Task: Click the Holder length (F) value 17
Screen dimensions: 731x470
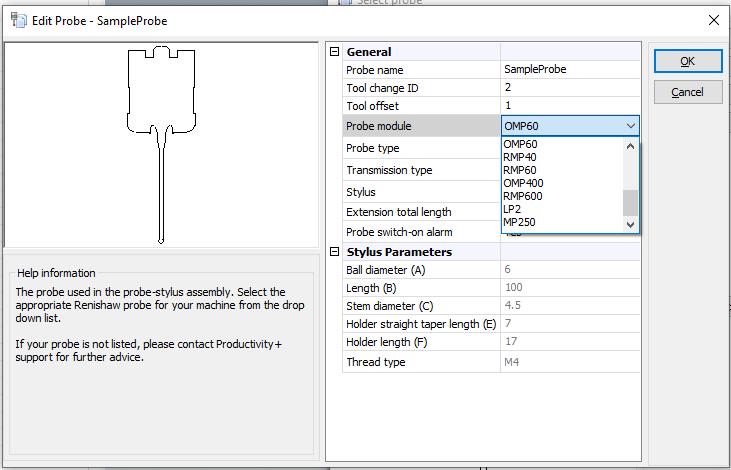Action: (x=570, y=342)
